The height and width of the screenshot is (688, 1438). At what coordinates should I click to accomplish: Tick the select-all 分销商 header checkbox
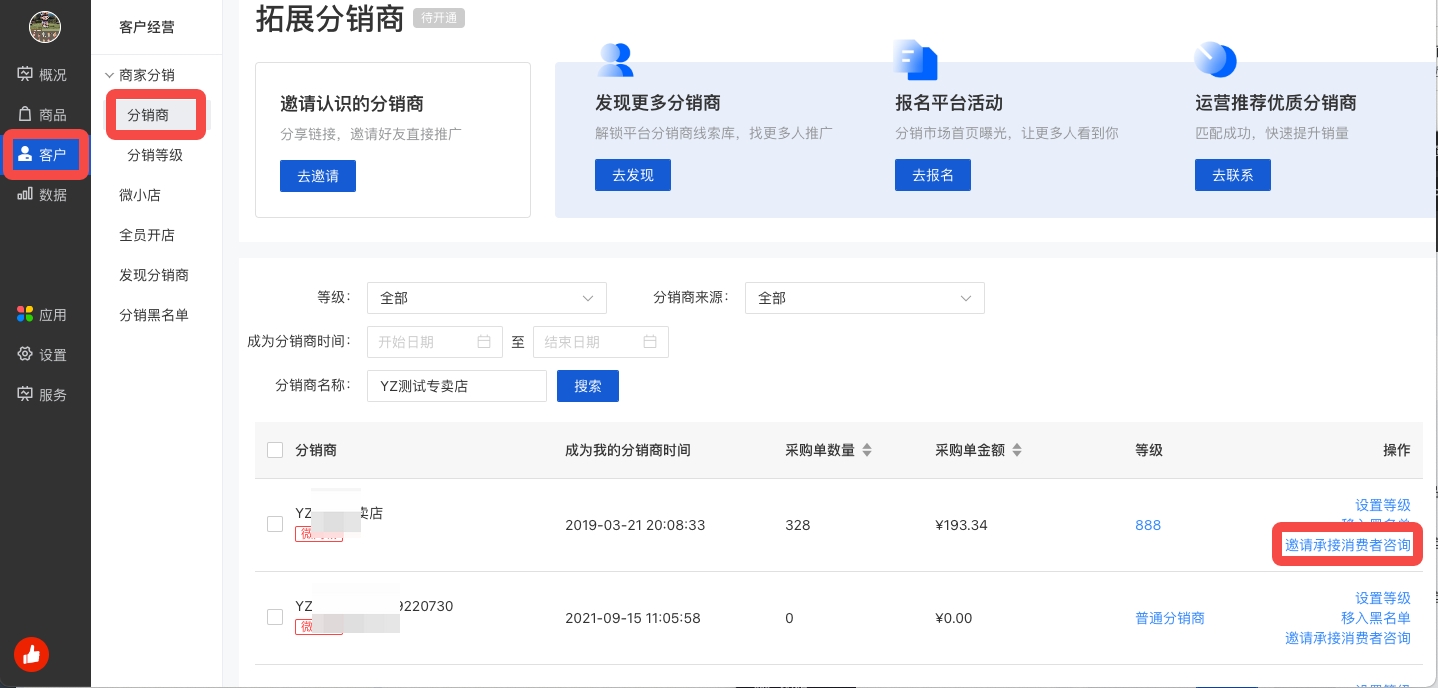275,450
